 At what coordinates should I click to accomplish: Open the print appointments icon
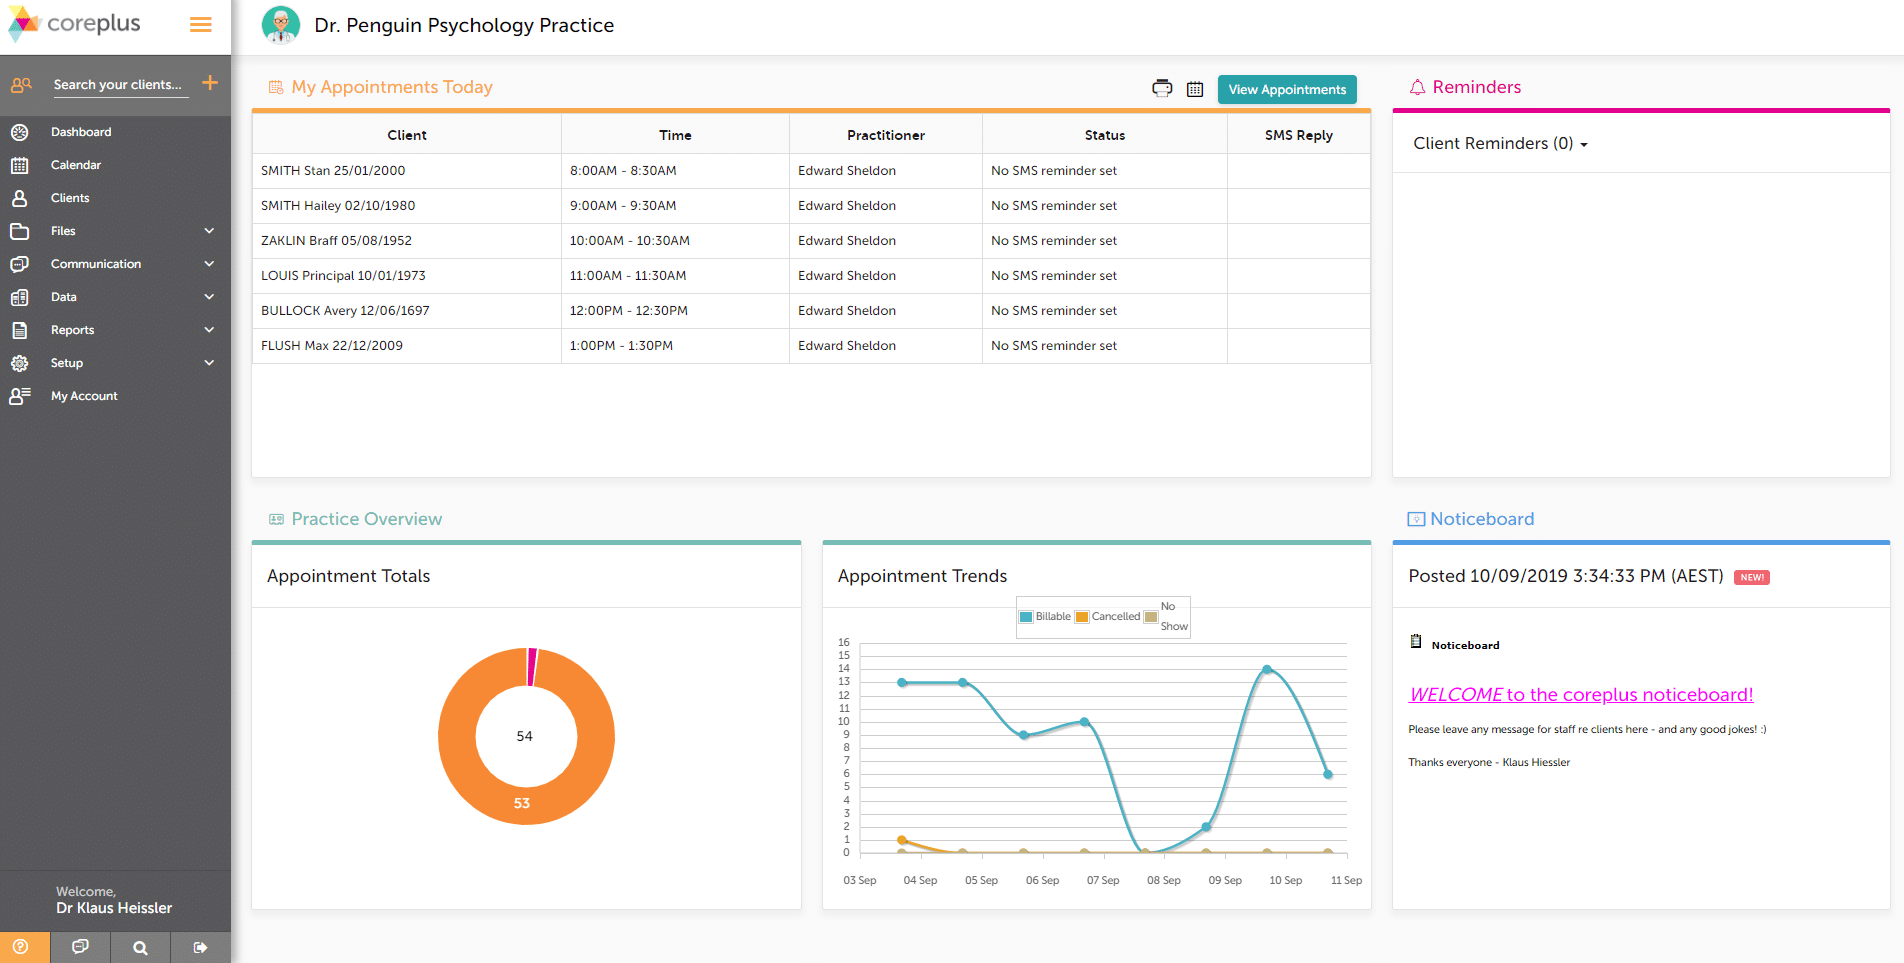[1160, 89]
